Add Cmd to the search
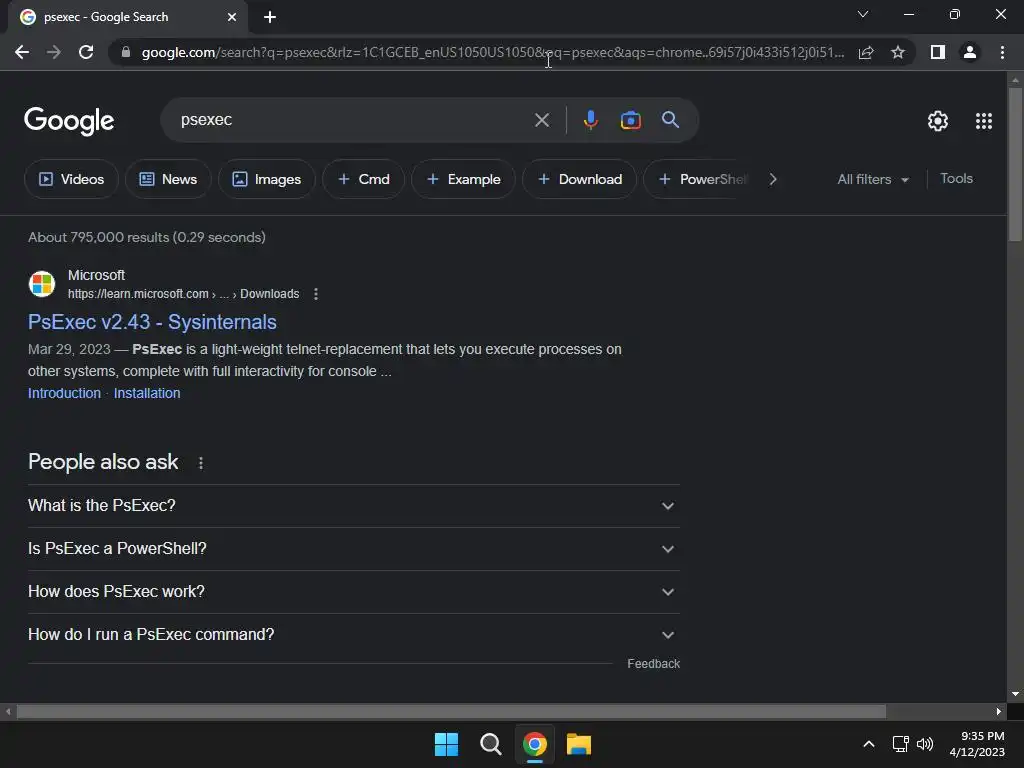Screen dimensions: 1024x768 pos(363,179)
